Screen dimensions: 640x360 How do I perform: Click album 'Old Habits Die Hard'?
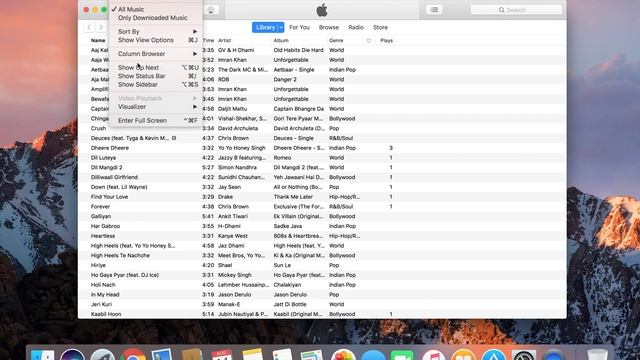[298, 50]
